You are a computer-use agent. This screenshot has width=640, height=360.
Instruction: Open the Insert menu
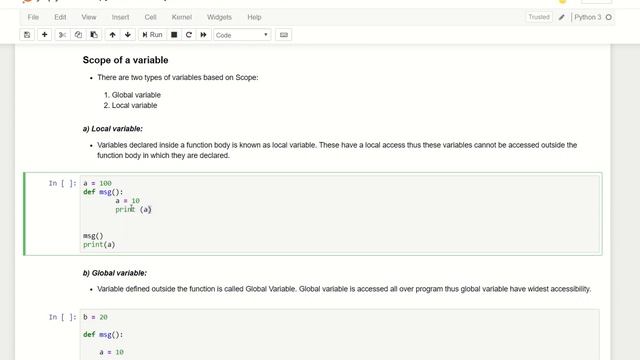point(120,17)
